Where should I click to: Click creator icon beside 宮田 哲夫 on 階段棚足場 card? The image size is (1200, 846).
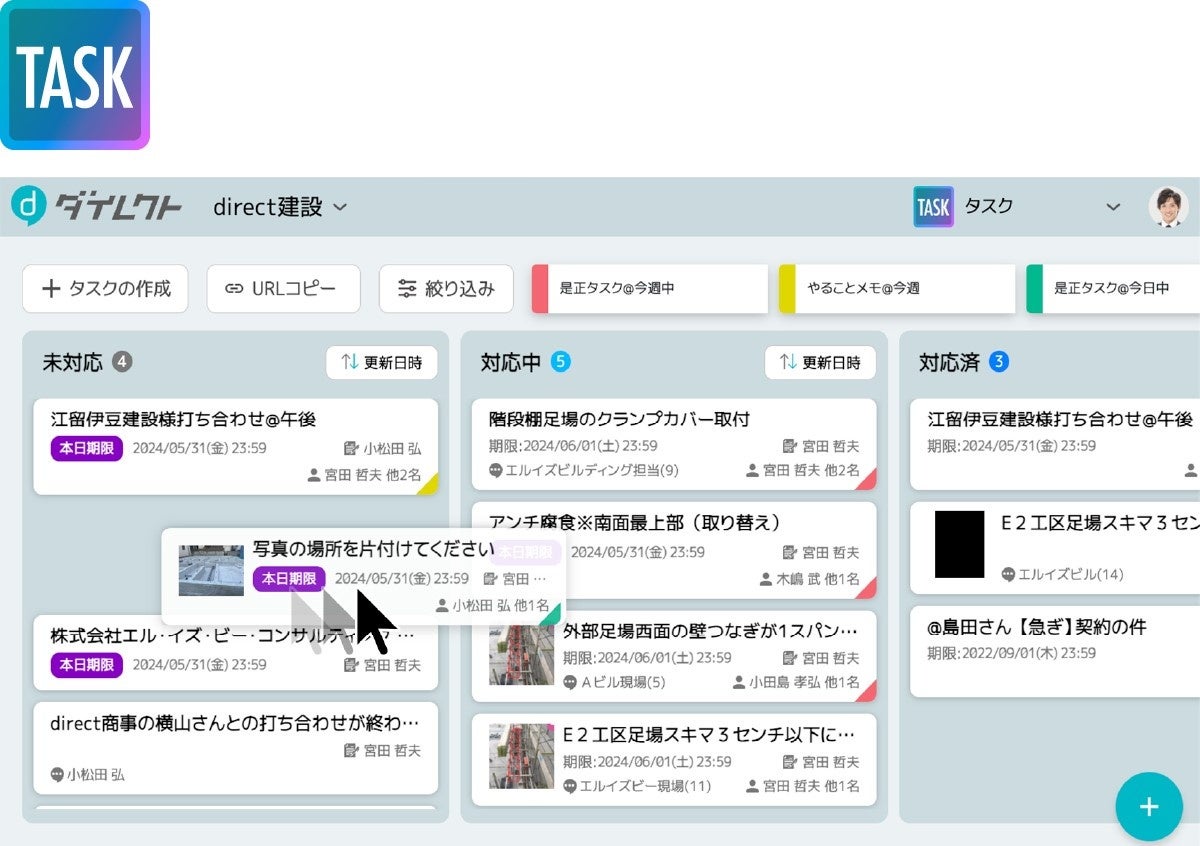790,447
